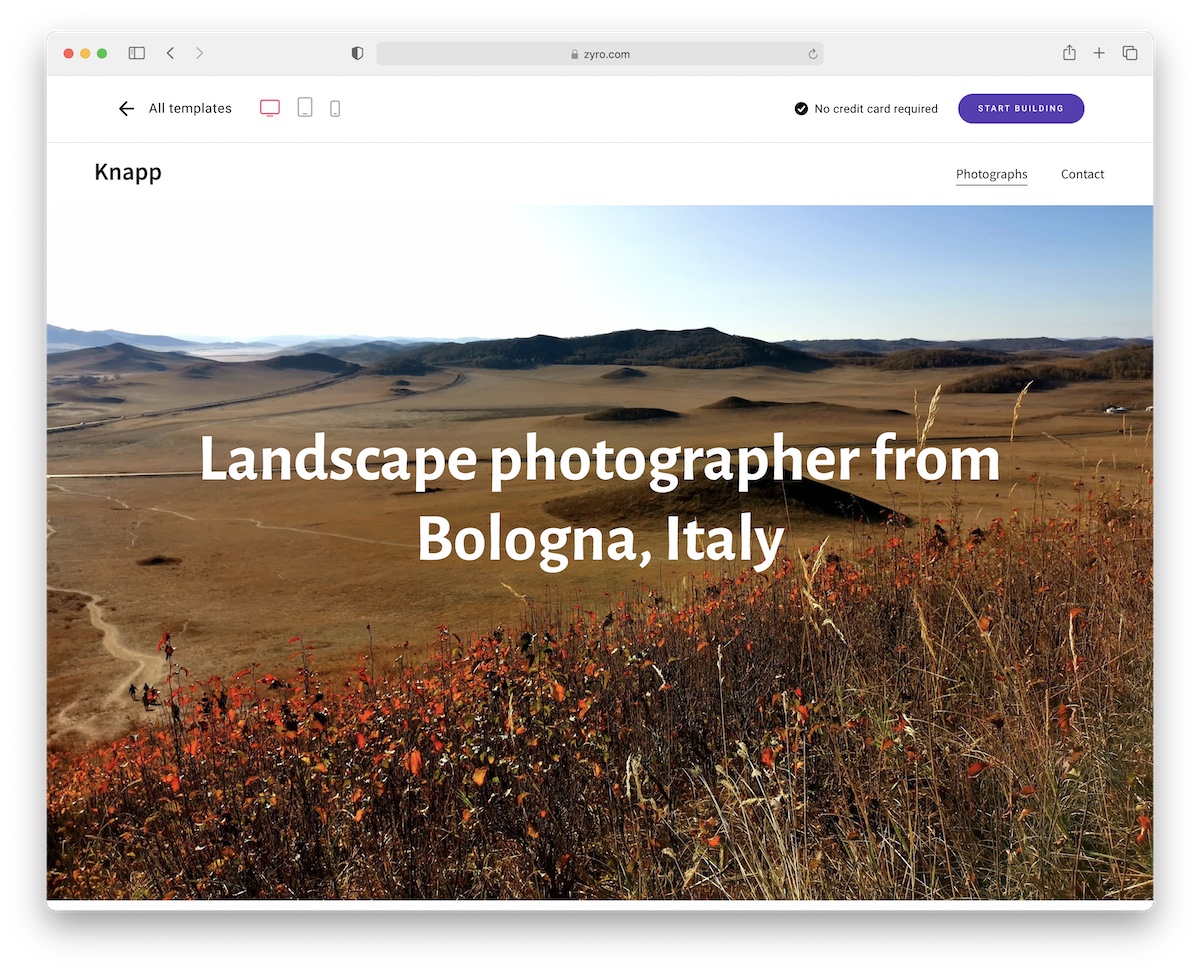Open a new browser tab
Image resolution: width=1200 pixels, height=972 pixels.
click(1099, 53)
